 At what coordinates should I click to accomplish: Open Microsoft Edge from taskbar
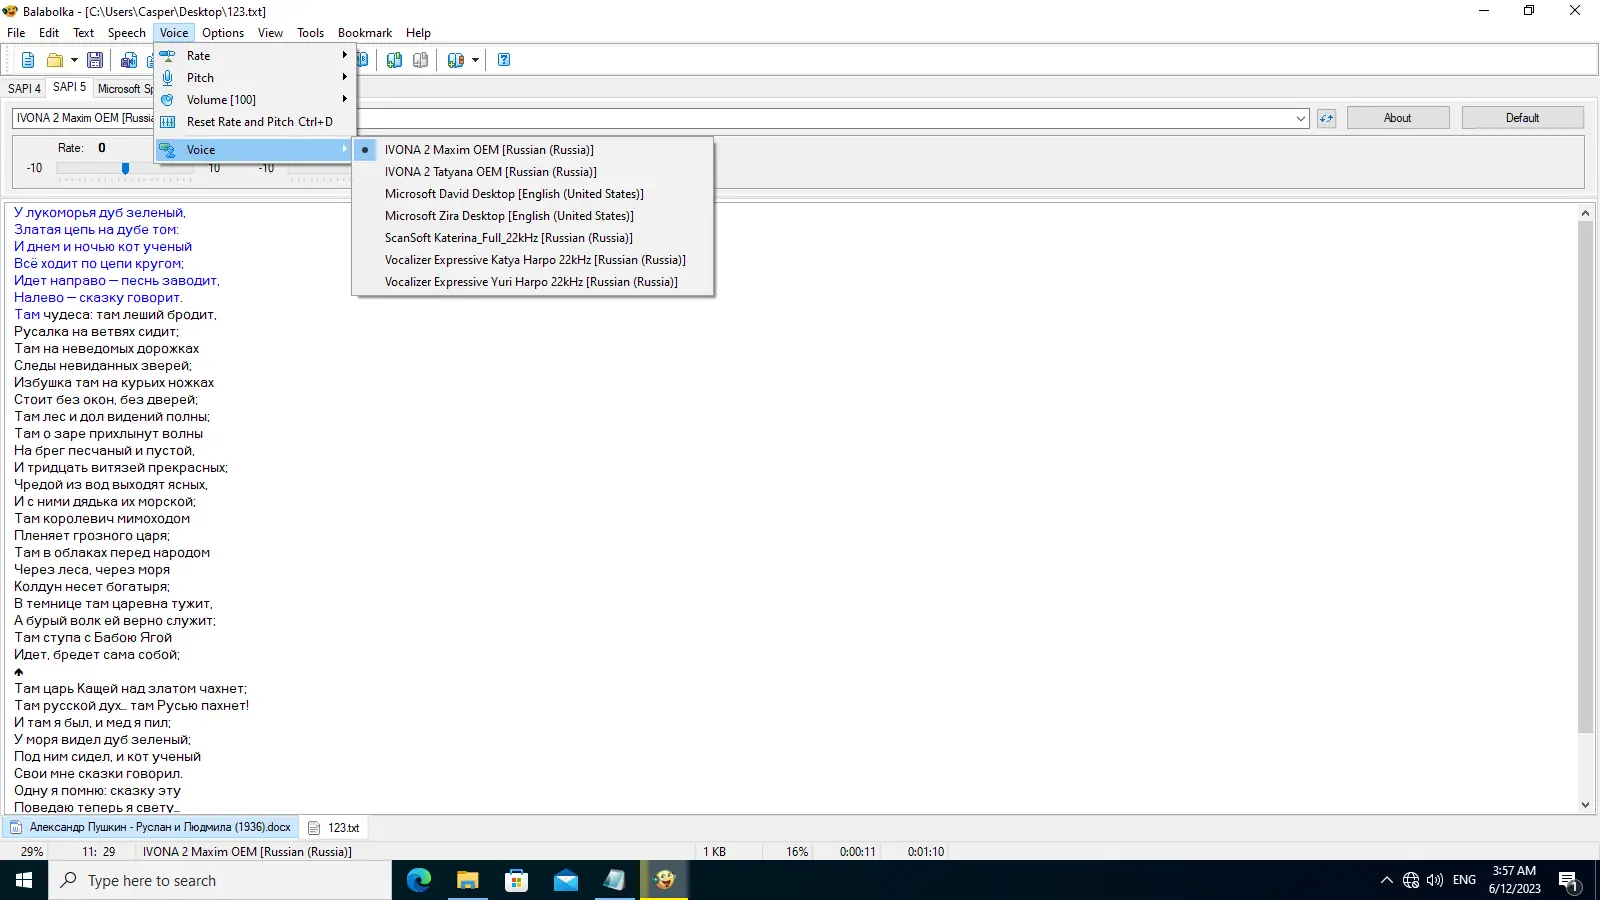click(x=419, y=880)
